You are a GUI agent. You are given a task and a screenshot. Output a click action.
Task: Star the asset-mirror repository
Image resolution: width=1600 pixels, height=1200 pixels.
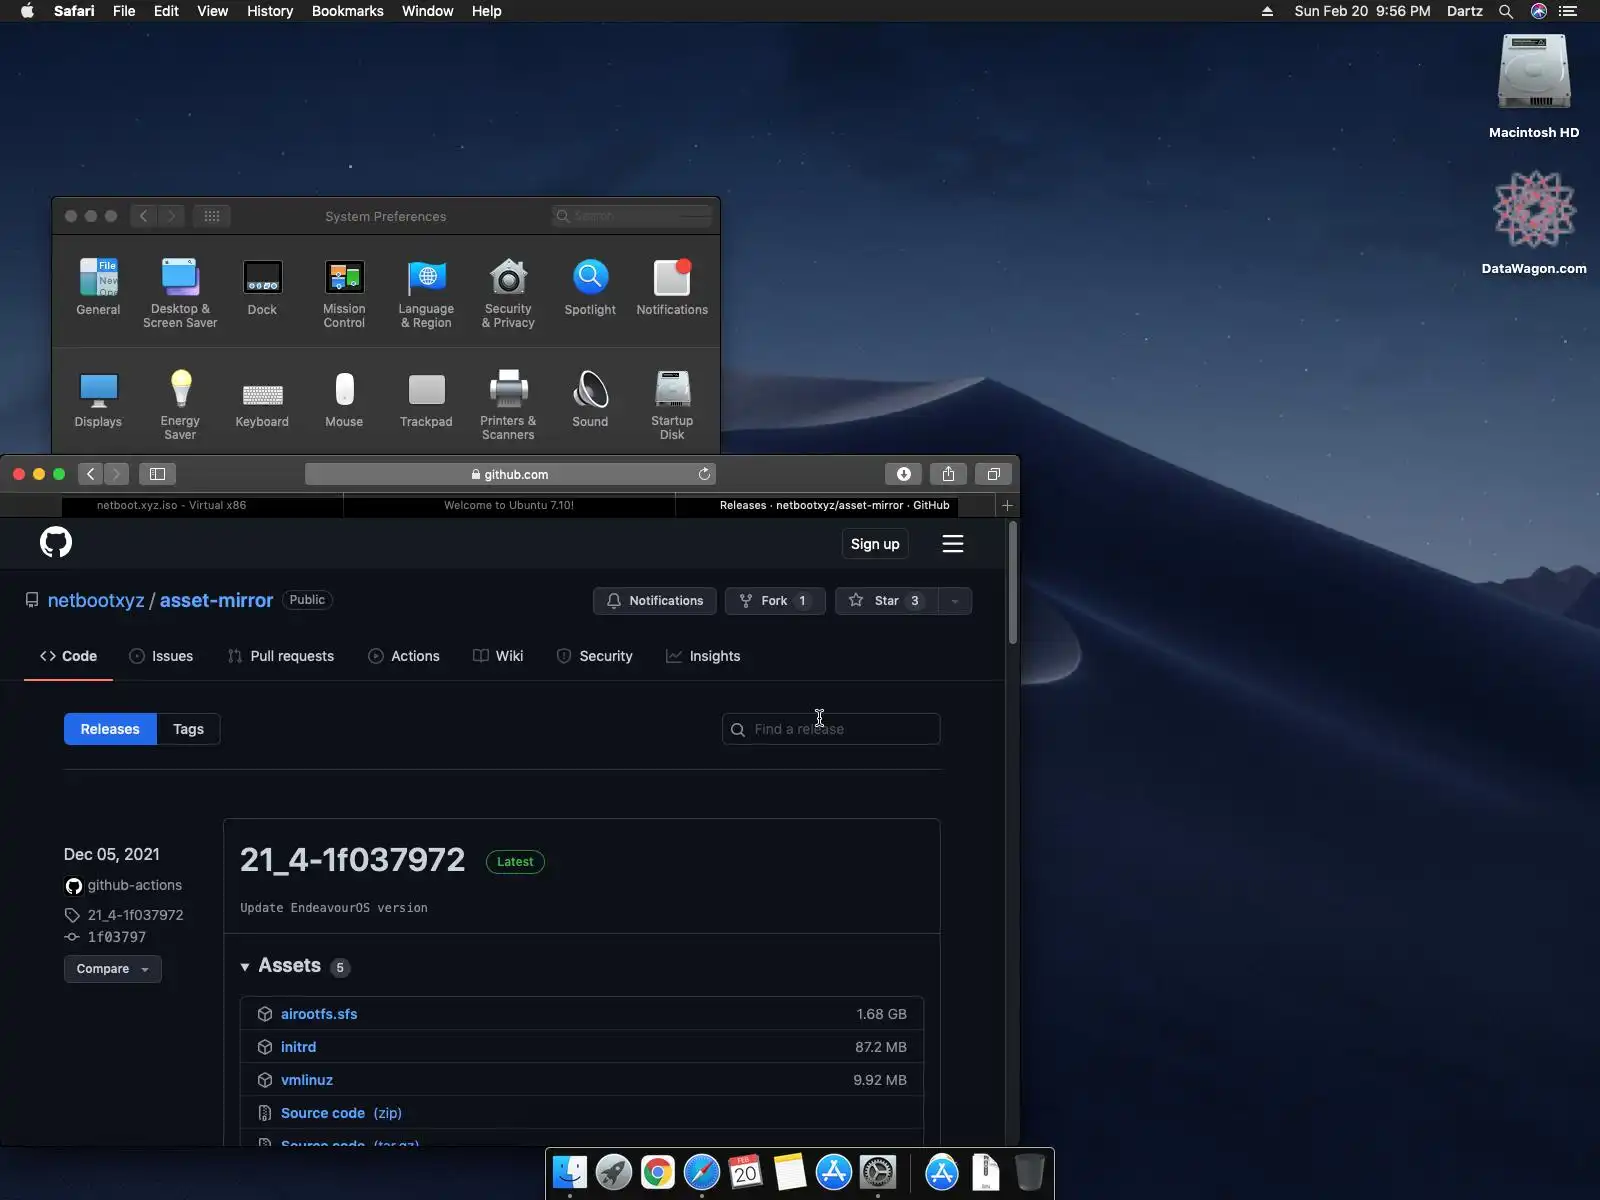[x=886, y=601]
